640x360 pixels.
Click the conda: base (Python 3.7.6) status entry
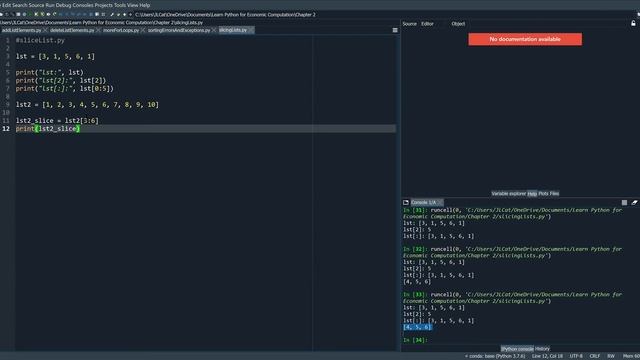point(495,356)
